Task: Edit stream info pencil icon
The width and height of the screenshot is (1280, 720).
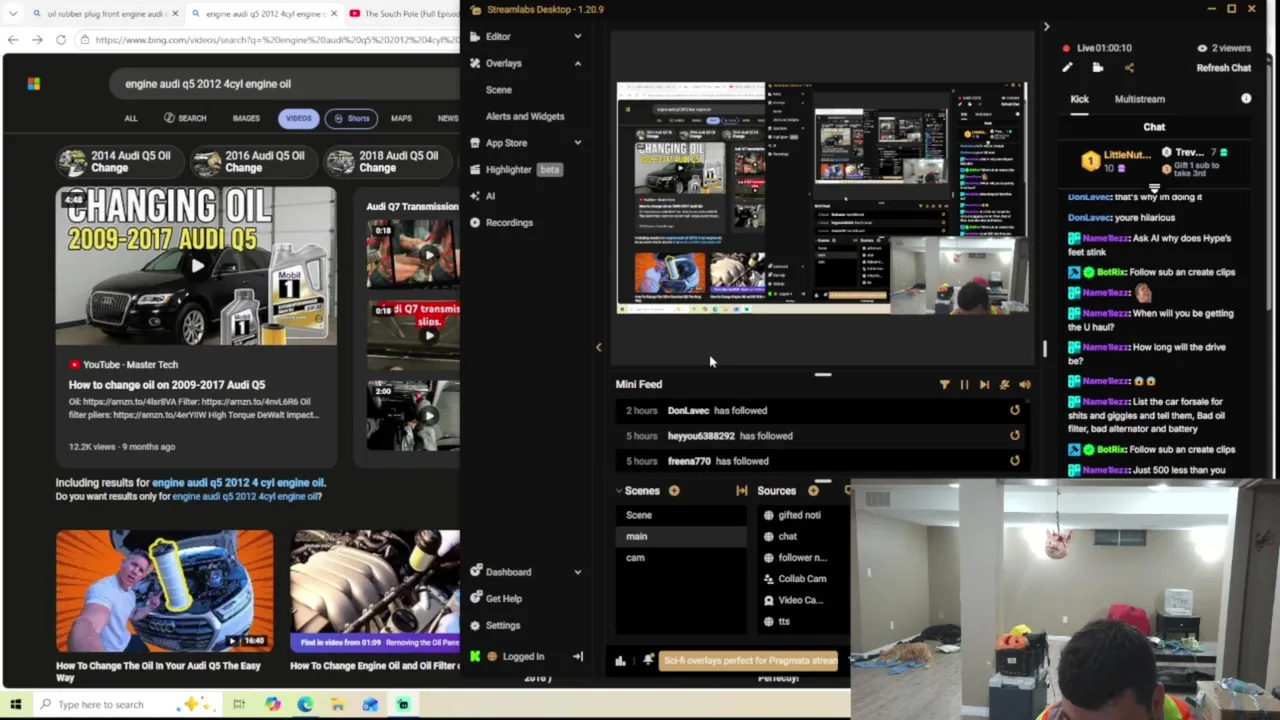Action: click(x=1067, y=68)
